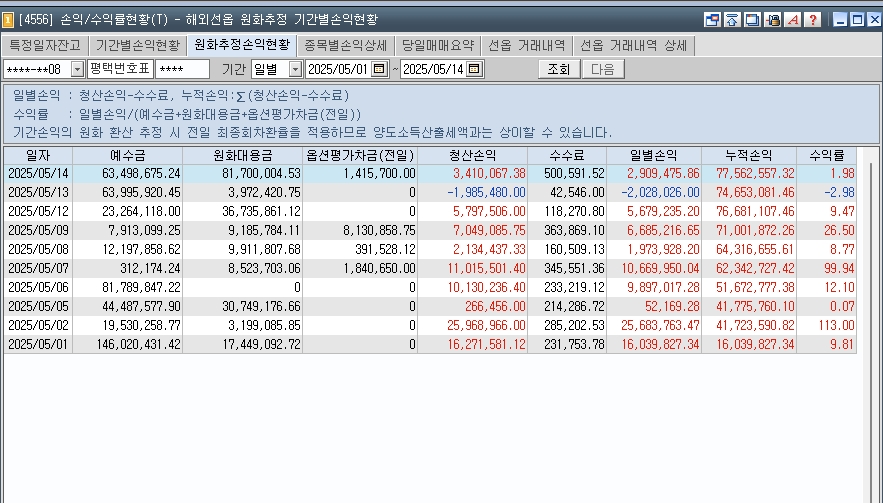Click the daily profit 25,683,763.47
The height and width of the screenshot is (503, 883).
(x=660, y=326)
